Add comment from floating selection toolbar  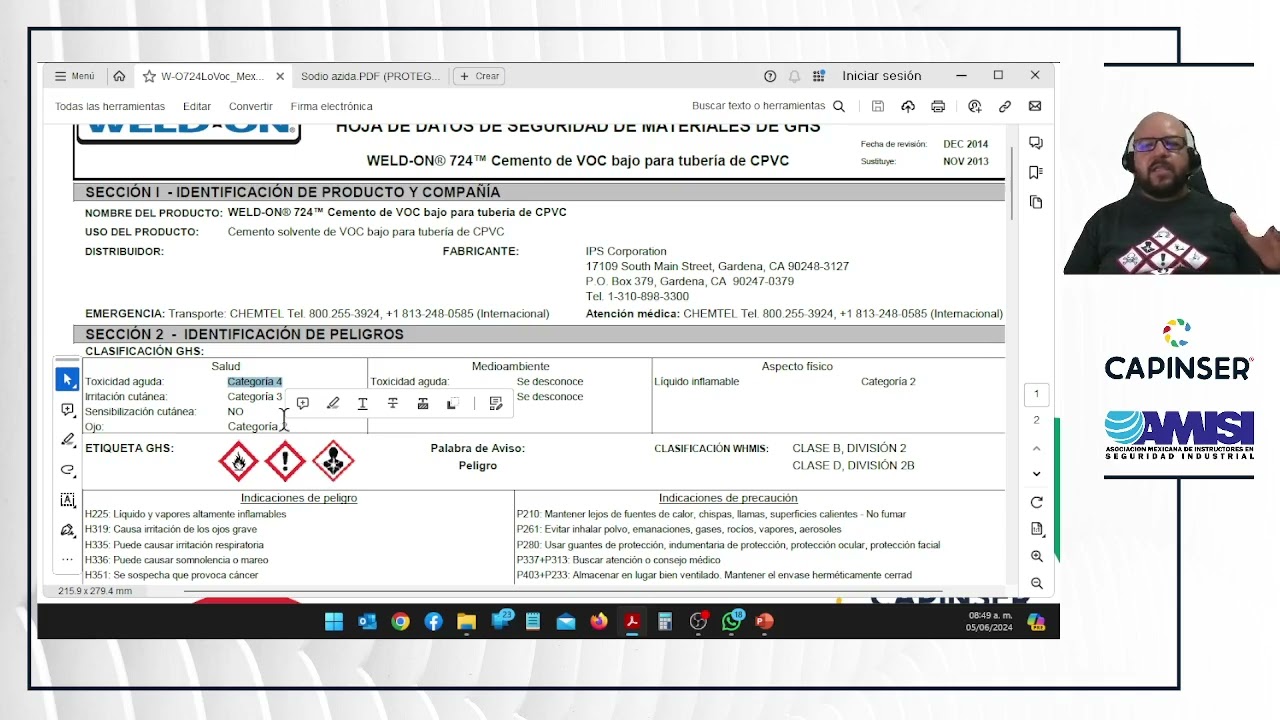tap(303, 403)
